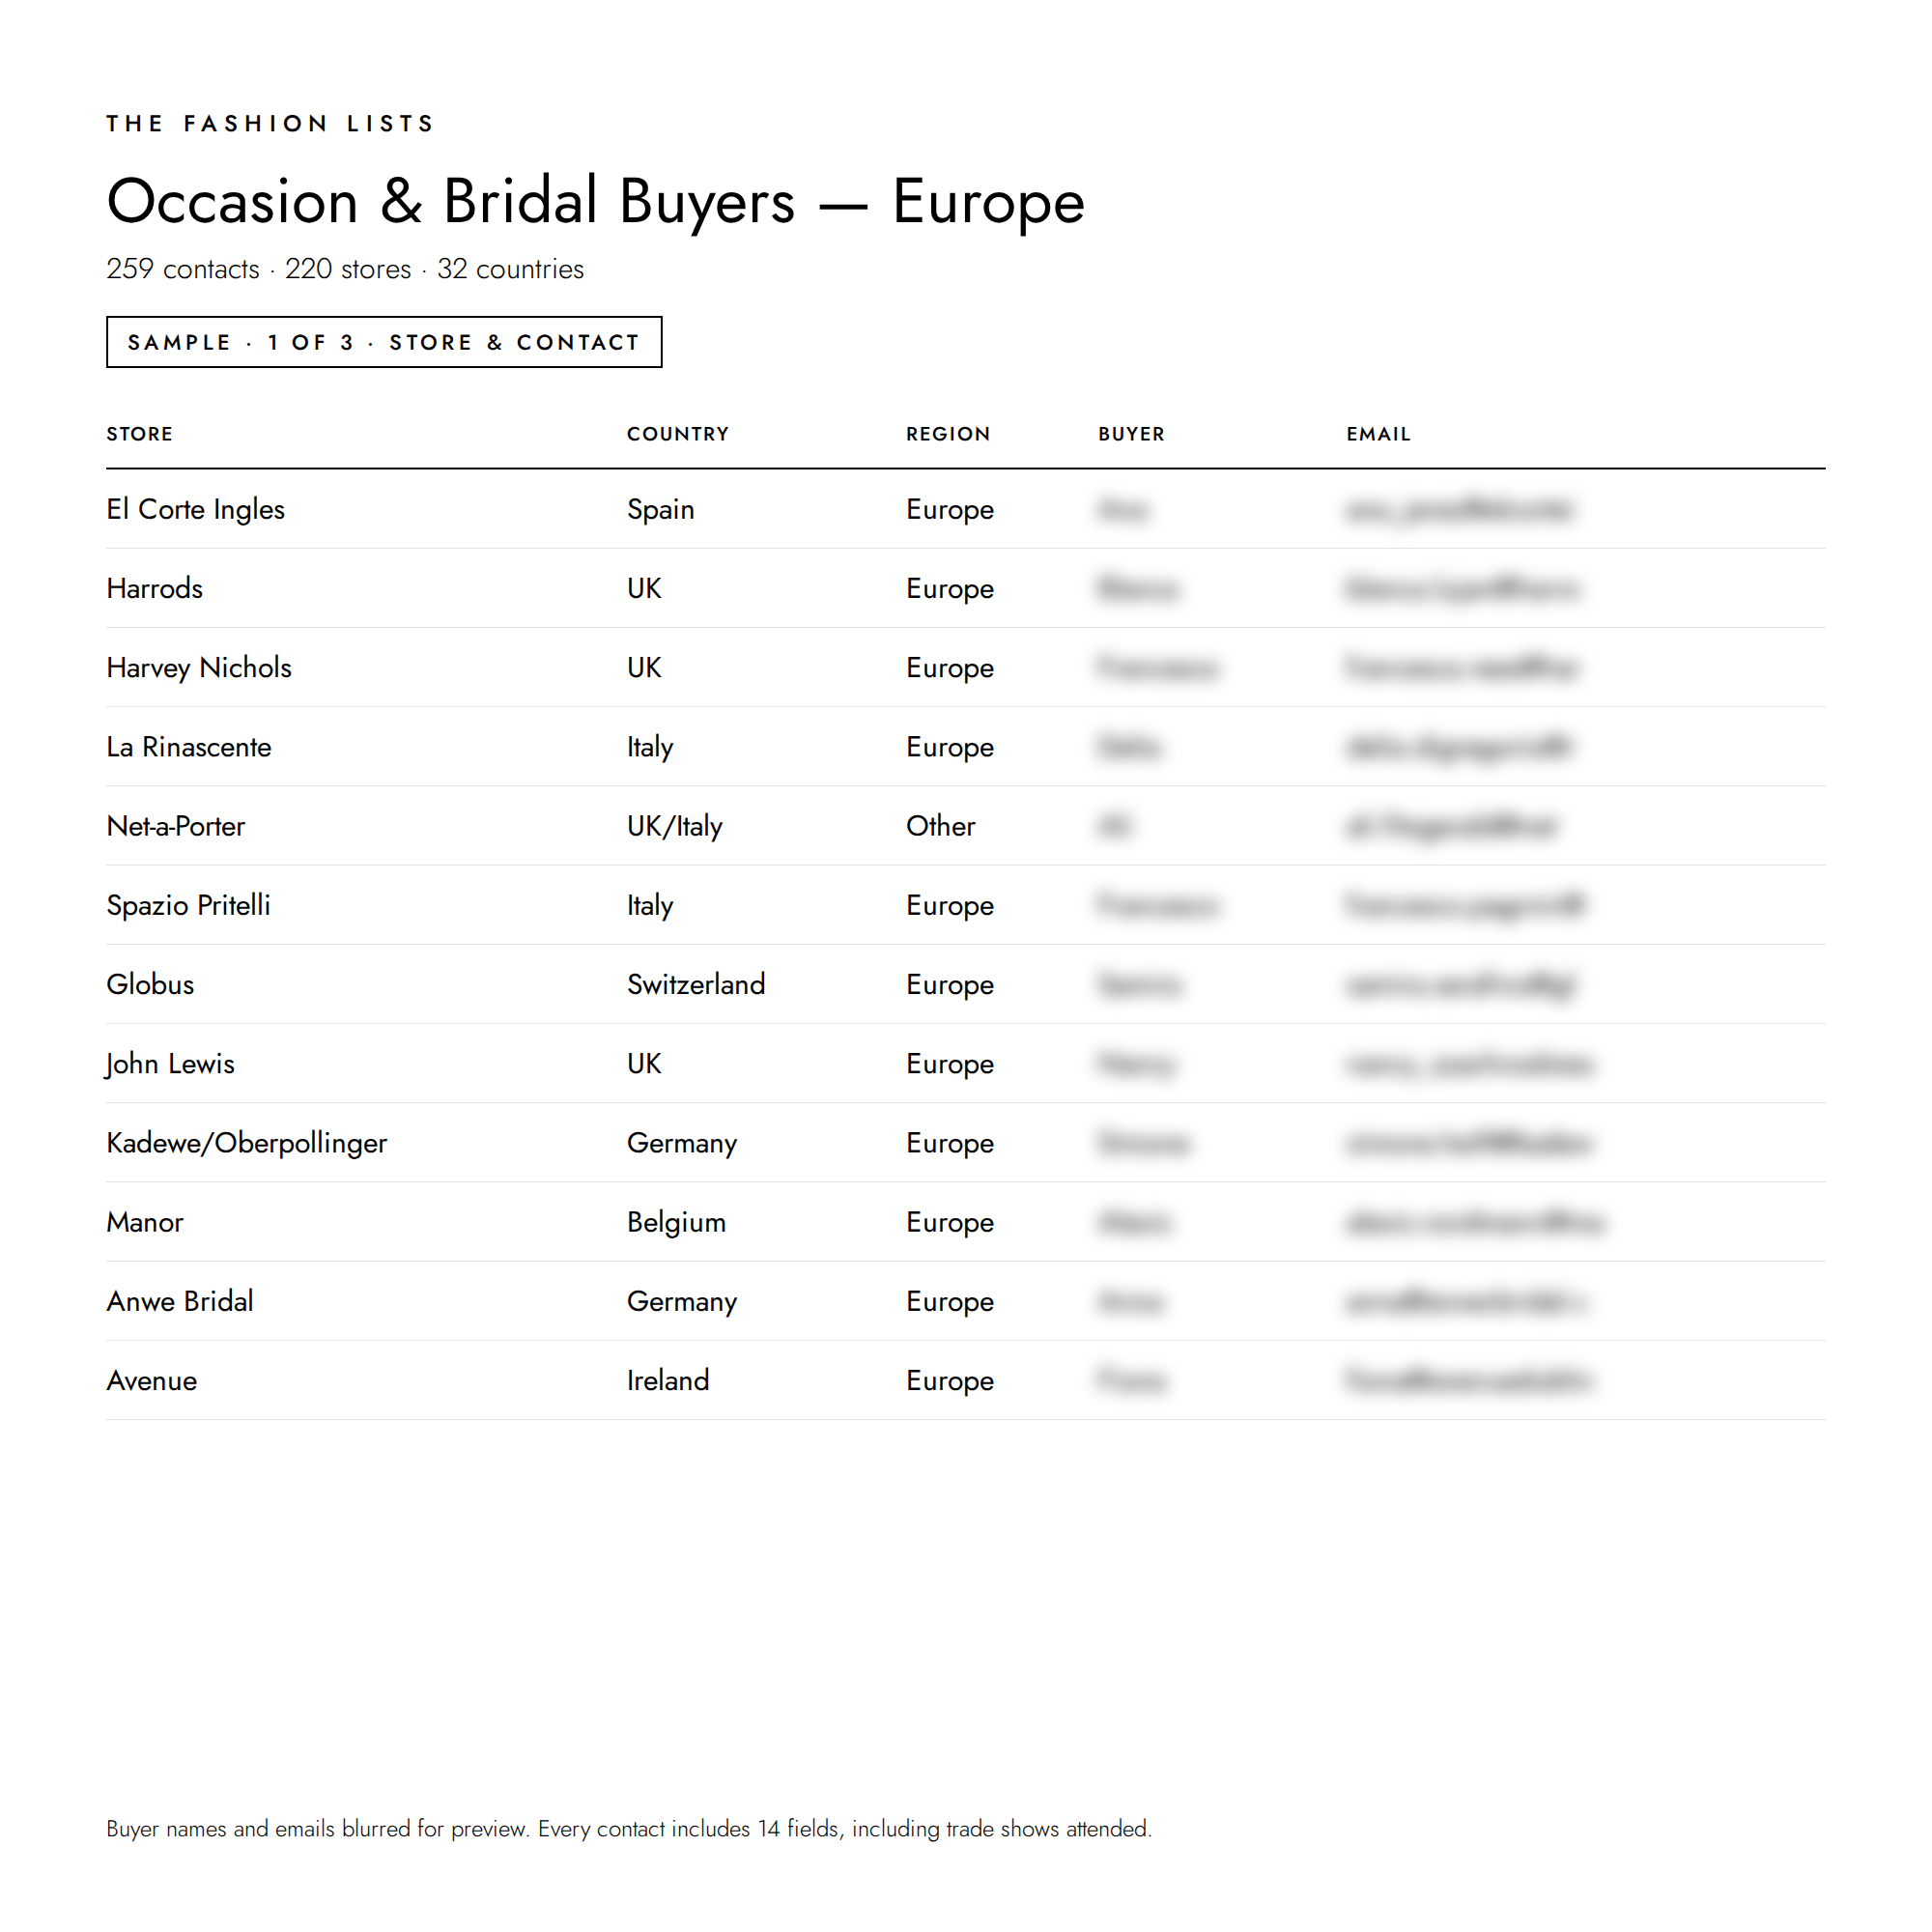Click the 'Sample 1 of 3 Store & Contact' badge

click(x=384, y=342)
